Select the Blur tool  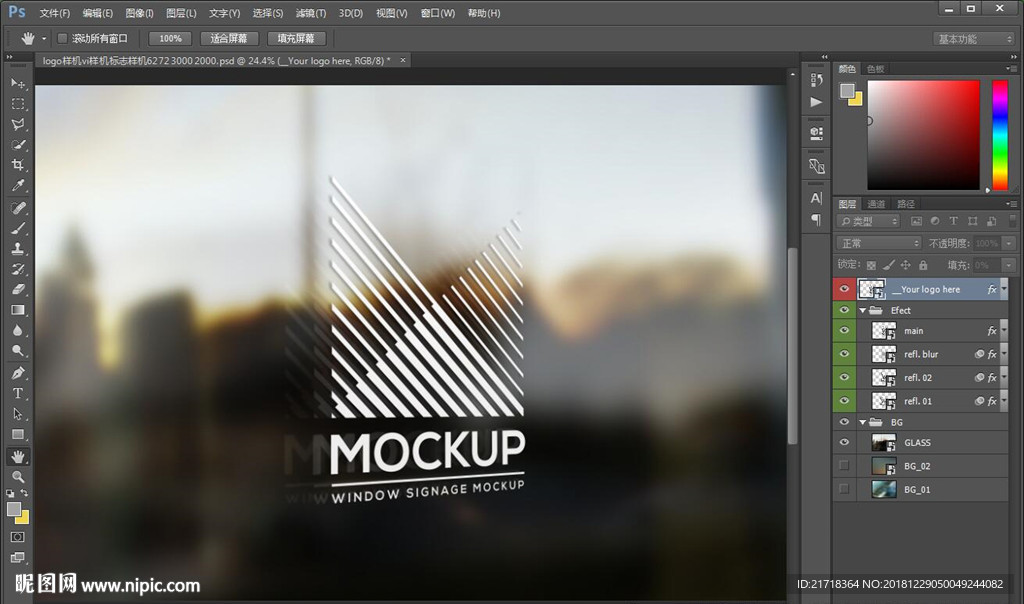[x=18, y=330]
